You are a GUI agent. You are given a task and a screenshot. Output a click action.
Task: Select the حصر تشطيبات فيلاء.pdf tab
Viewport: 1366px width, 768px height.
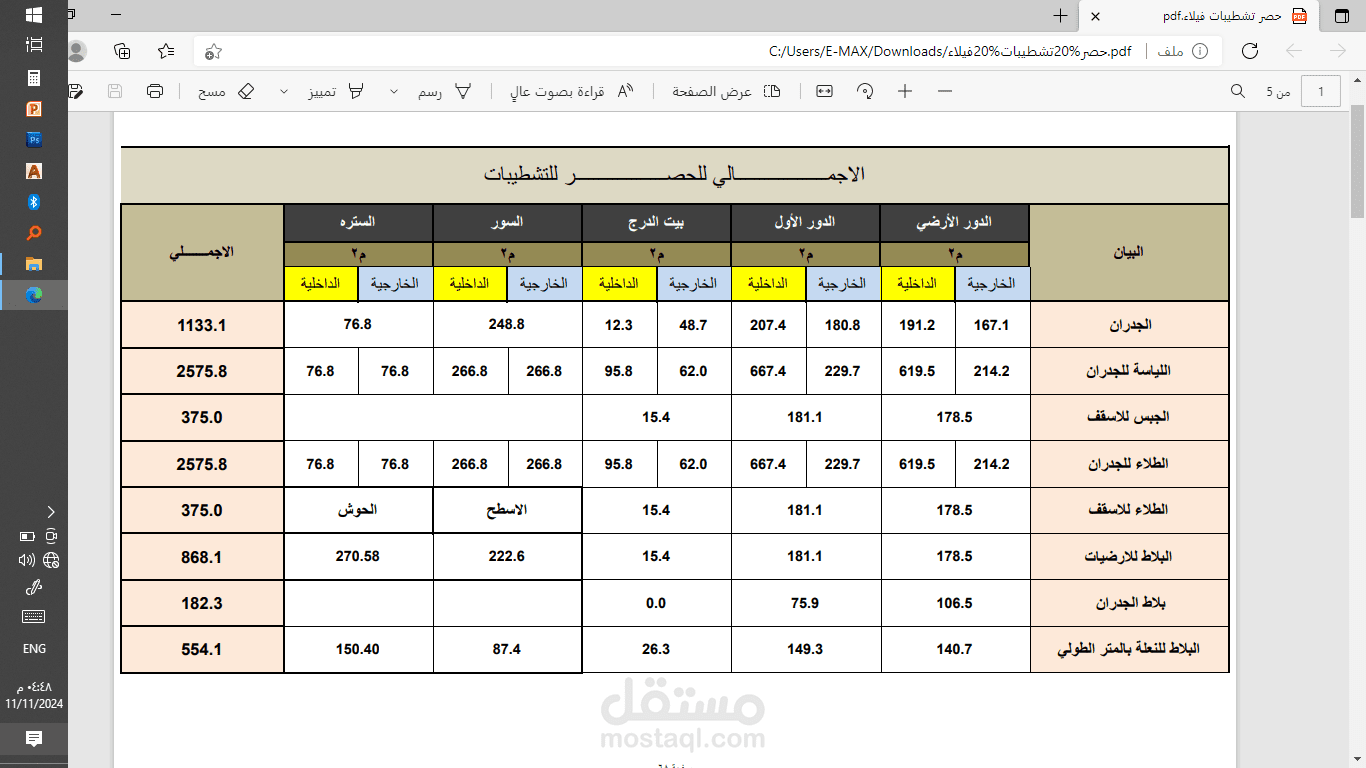tap(1200, 17)
